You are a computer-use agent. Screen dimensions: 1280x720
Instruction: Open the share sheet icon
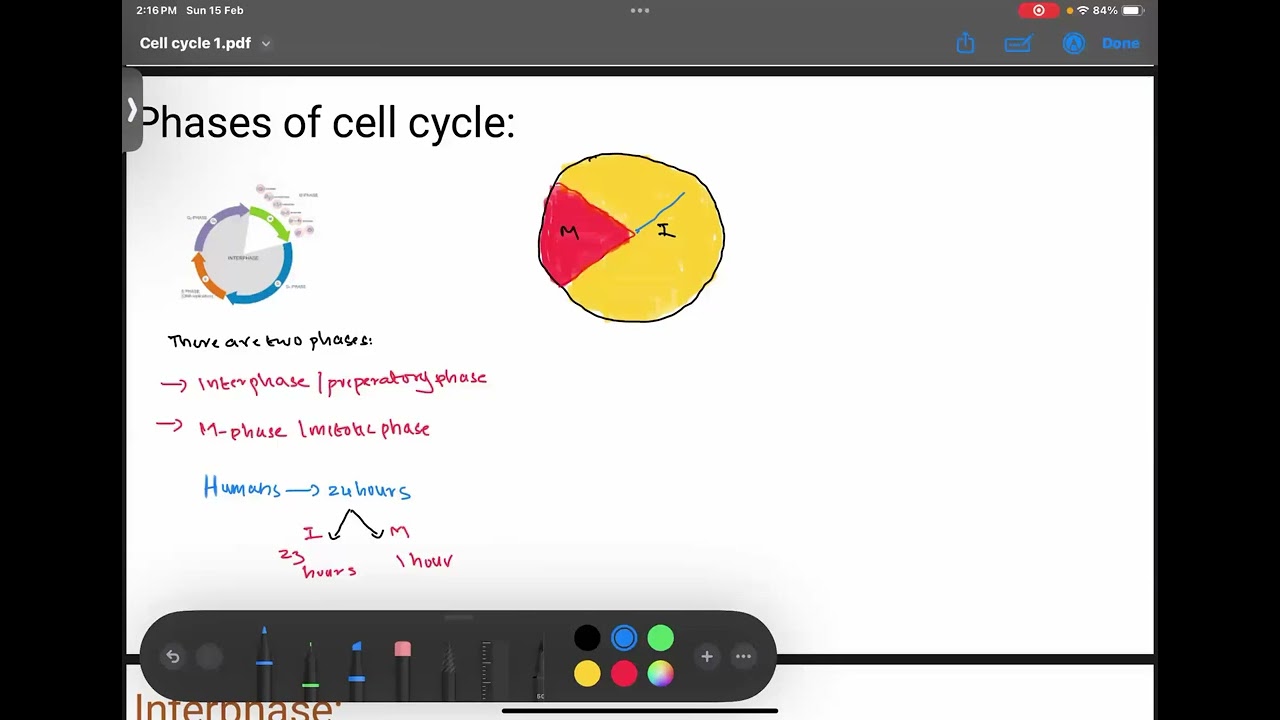[965, 43]
